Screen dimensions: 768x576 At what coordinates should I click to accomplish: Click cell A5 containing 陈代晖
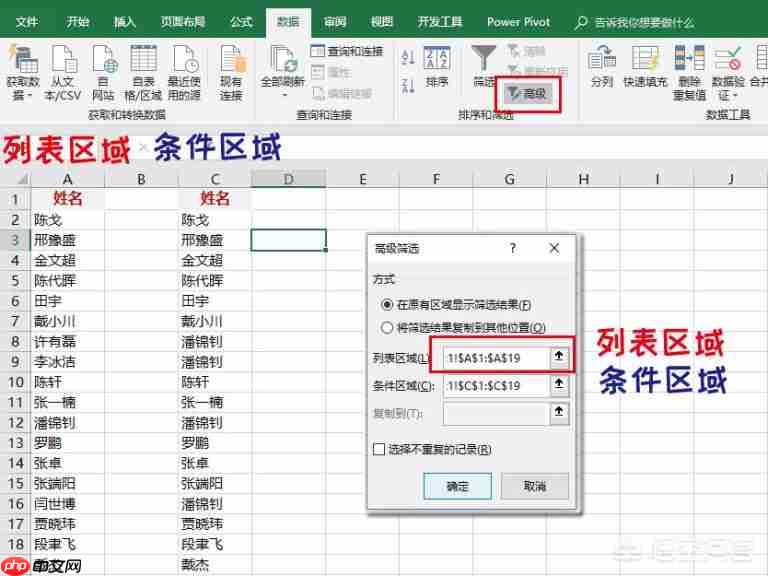68,281
